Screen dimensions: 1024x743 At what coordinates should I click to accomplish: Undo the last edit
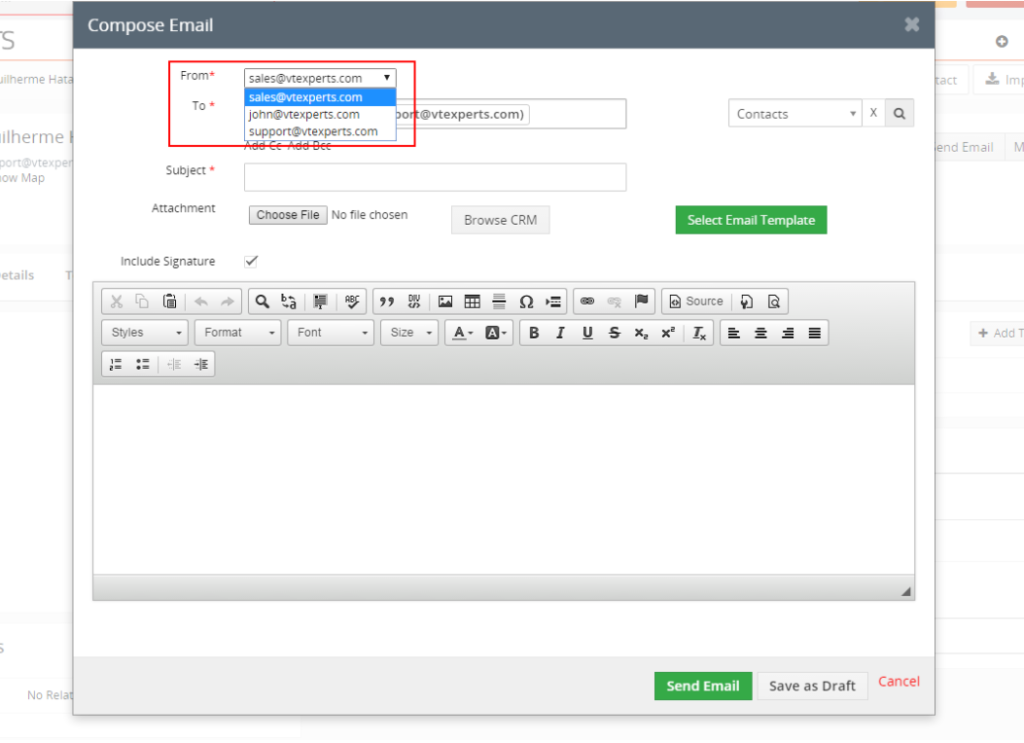click(x=201, y=302)
